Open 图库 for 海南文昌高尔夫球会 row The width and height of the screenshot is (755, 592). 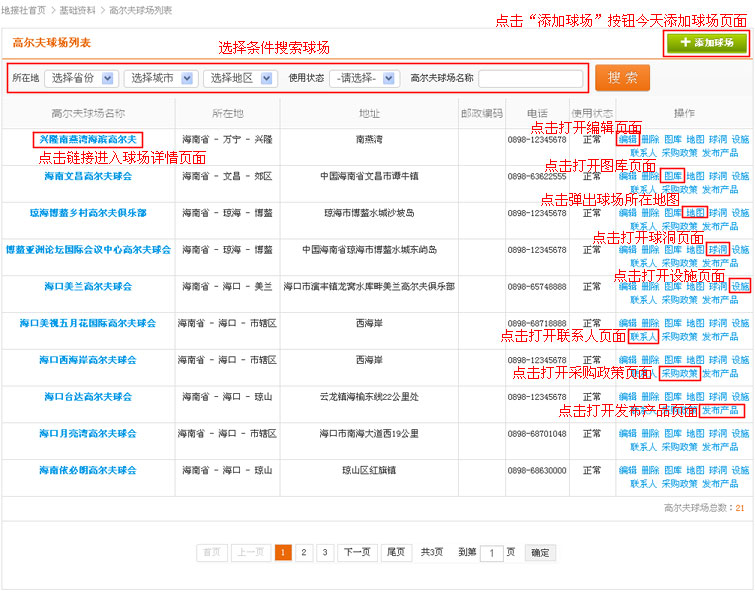pyautogui.click(x=673, y=176)
